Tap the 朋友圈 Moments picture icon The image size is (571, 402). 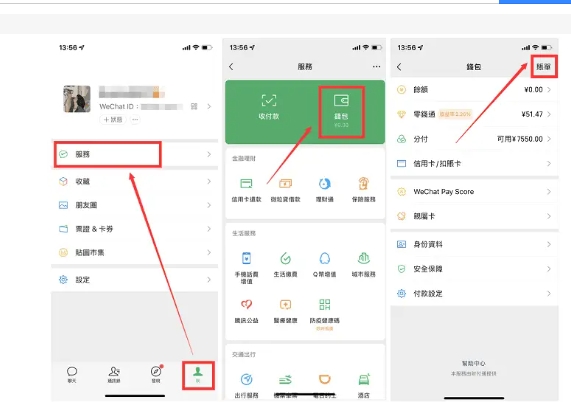pyautogui.click(x=63, y=205)
